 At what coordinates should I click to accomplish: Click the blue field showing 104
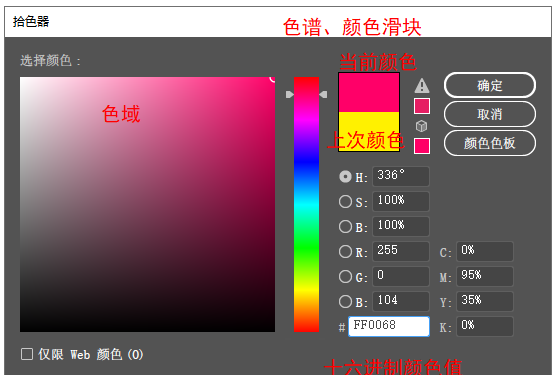(401, 301)
